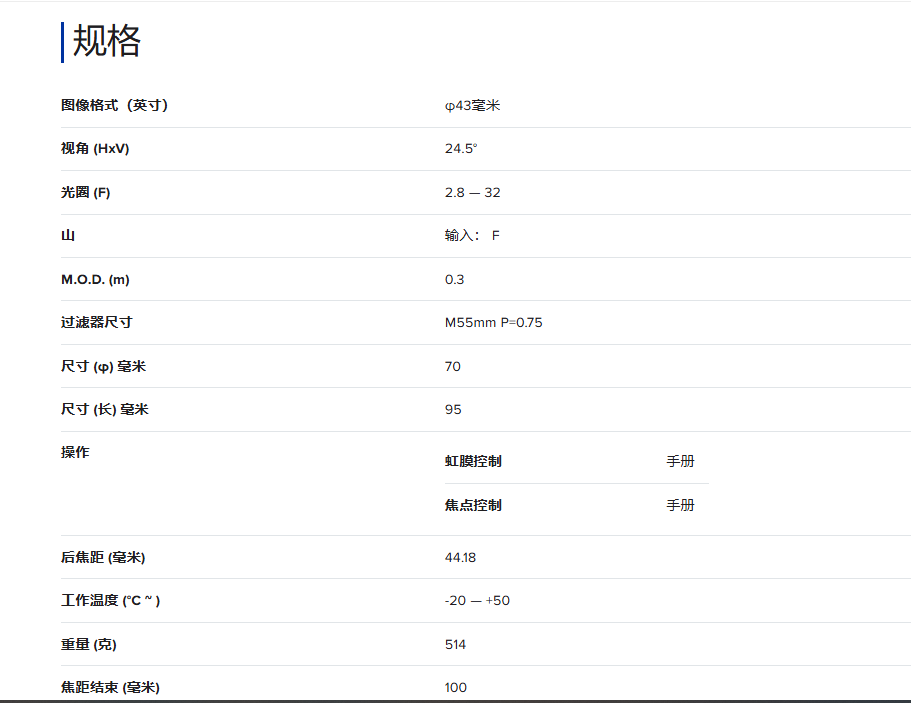Select the M.O.D. (m) label
Image resolution: width=911 pixels, height=703 pixels.
click(x=95, y=279)
